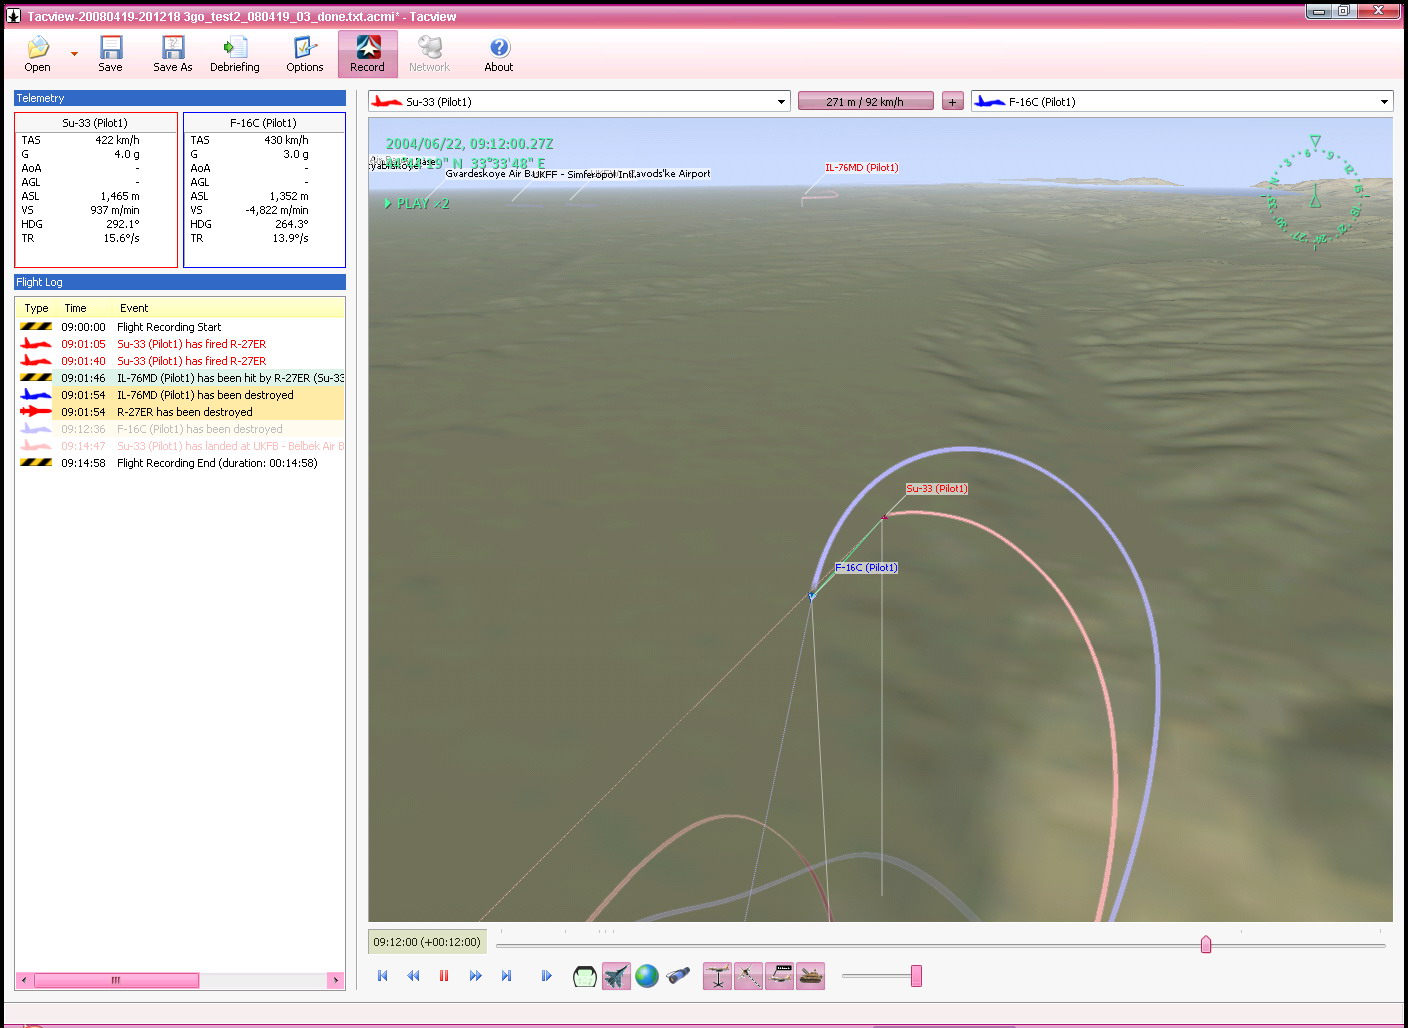
Task: Expand the Su-33 (Pilot1) aircraft dropdown
Action: click(x=781, y=102)
